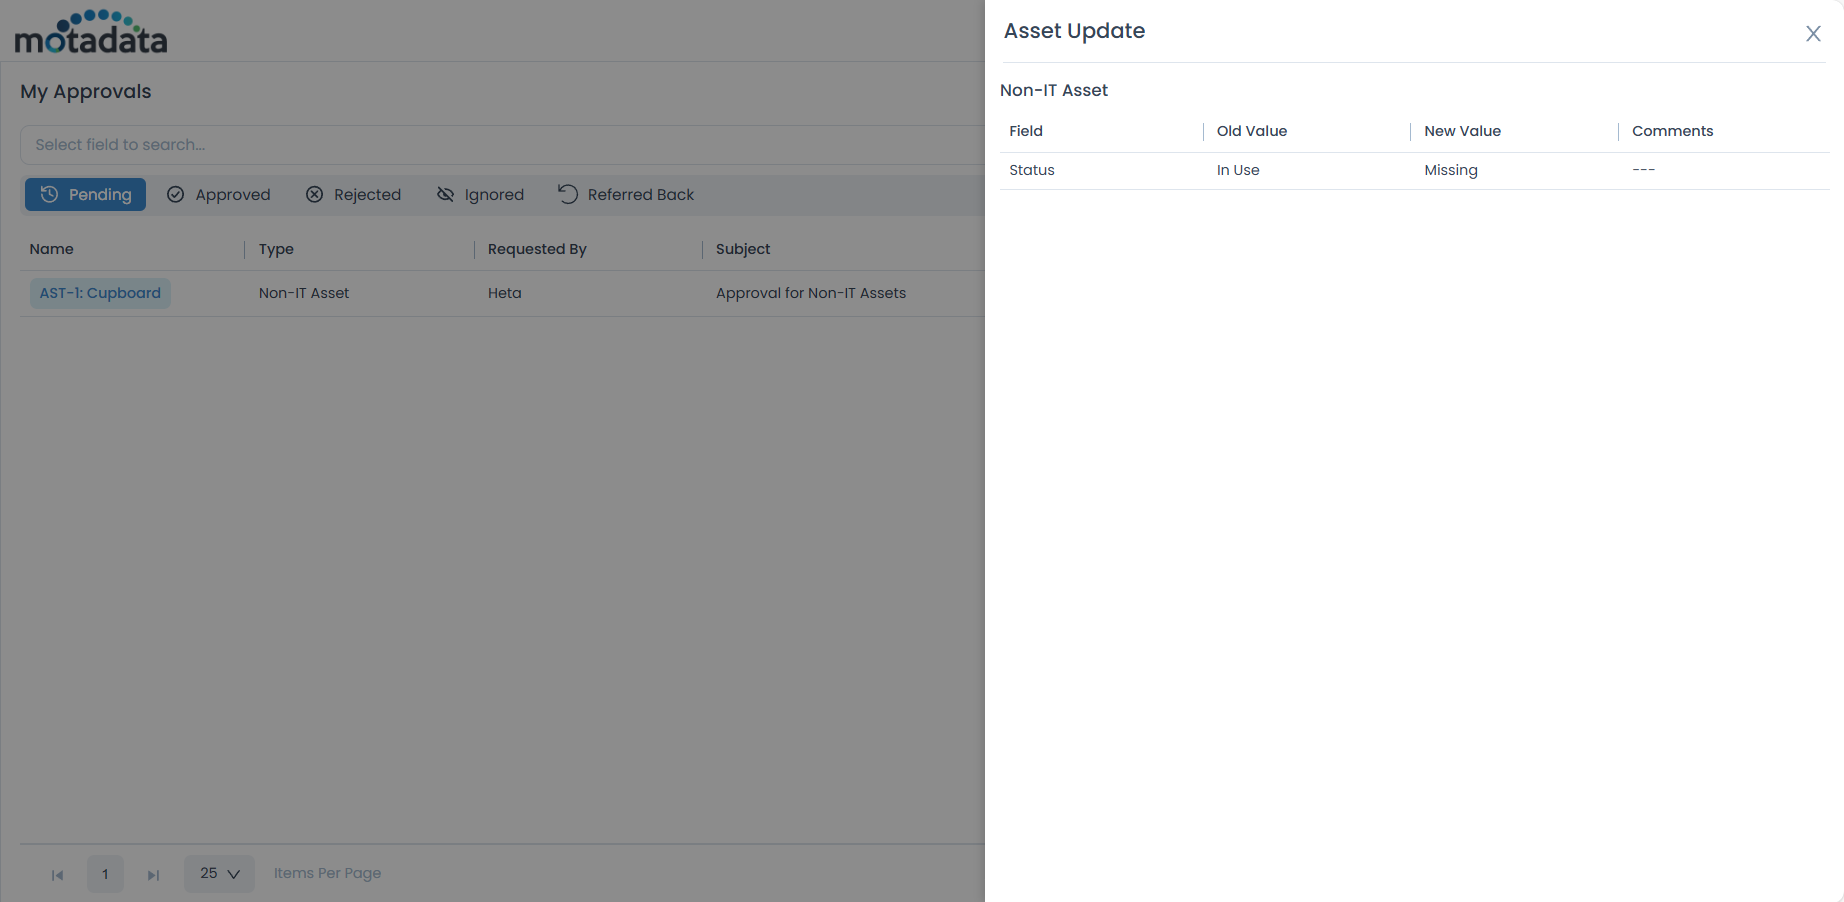Viewport: 1844px width, 902px height.
Task: Click the New Value column header
Action: tap(1462, 131)
